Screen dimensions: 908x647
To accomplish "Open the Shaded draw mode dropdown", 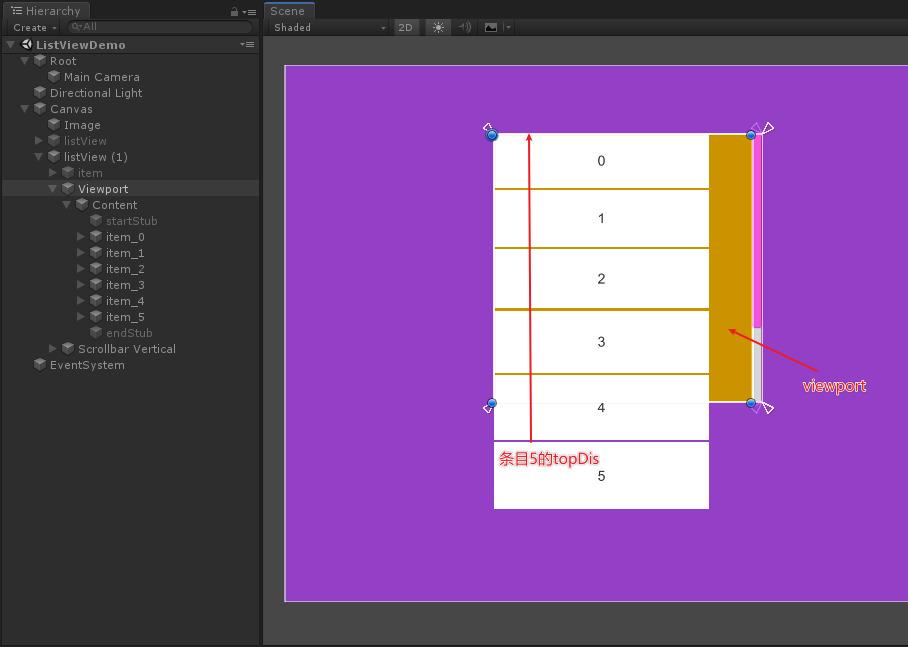I will pos(329,28).
